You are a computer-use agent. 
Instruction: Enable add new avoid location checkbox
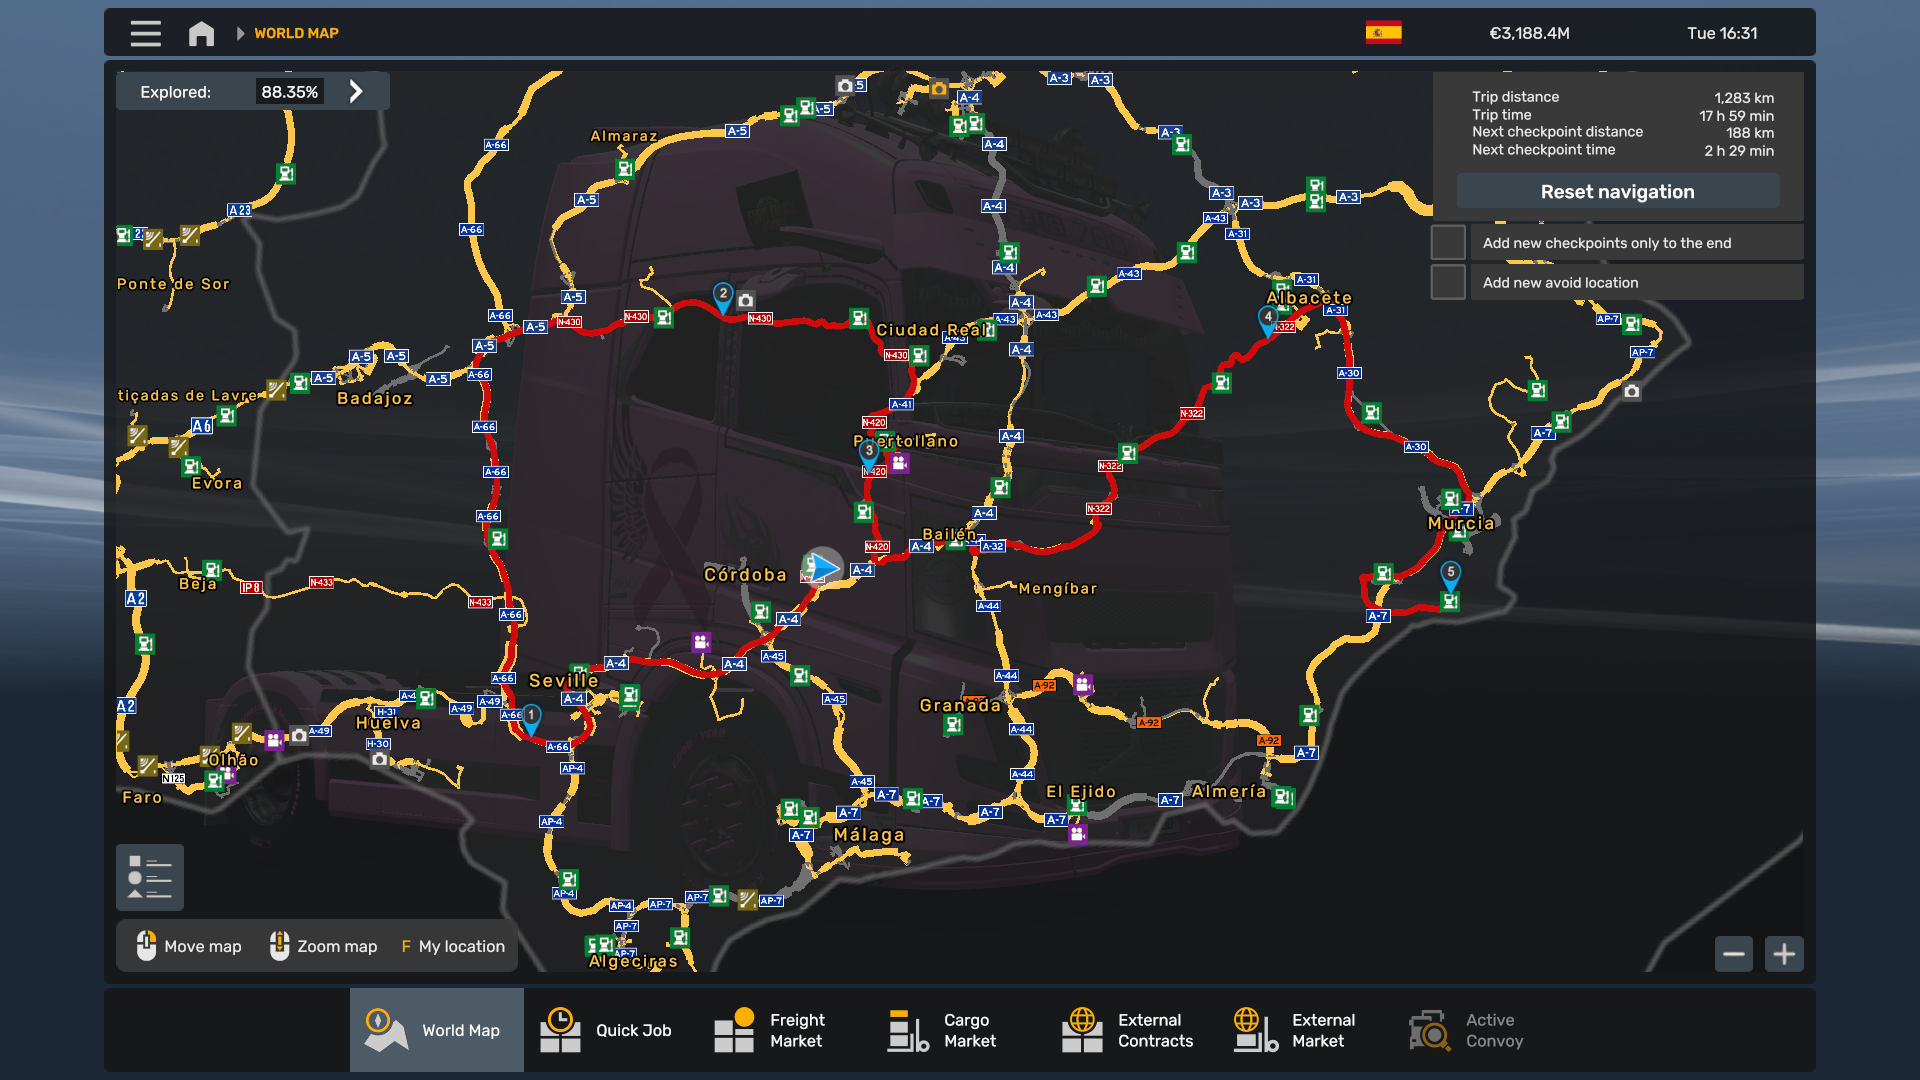point(1448,283)
